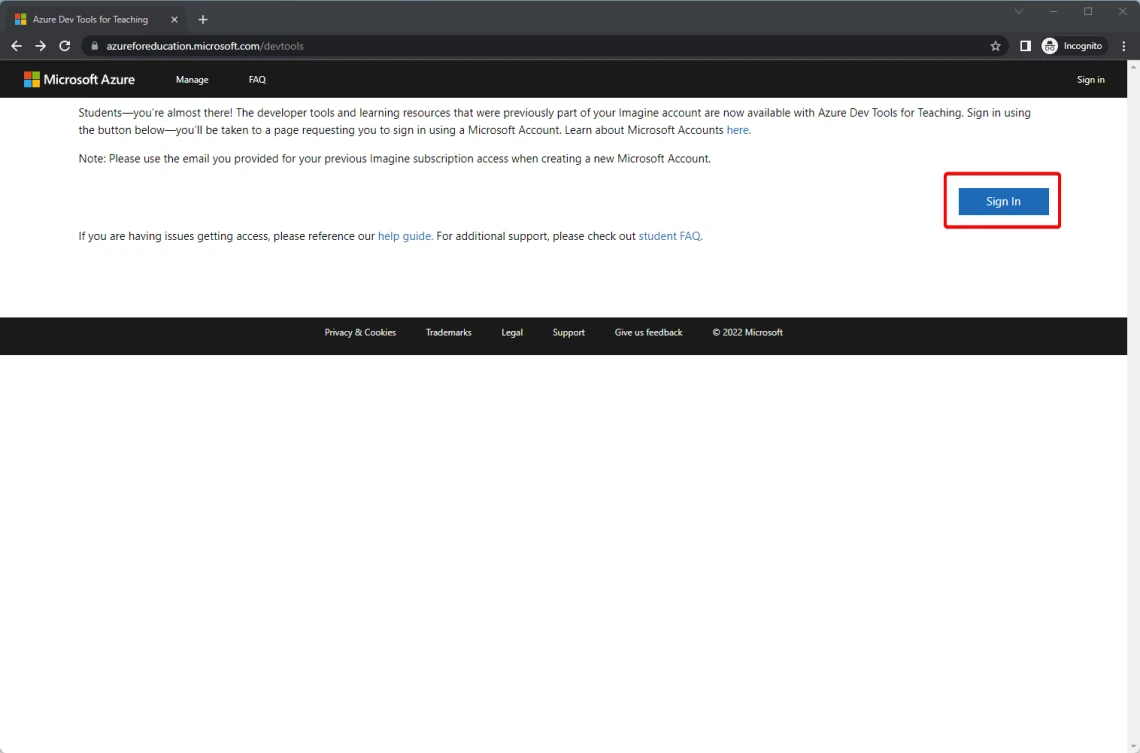The width and height of the screenshot is (1140, 753).
Task: Click the vertical scrollbar down arrow
Action: coord(1133,747)
